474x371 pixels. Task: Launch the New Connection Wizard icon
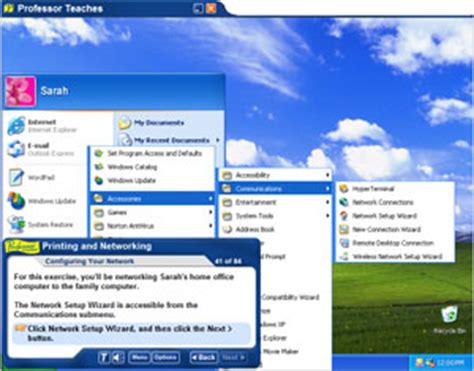(x=344, y=229)
